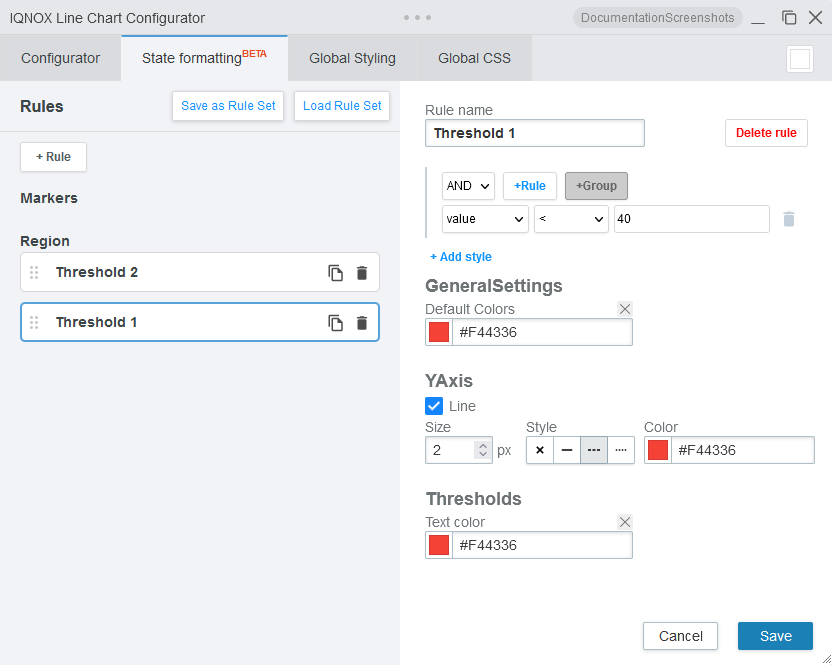This screenshot has height=665, width=832.
Task: Click the Save as Rule Set button
Action: 228,106
